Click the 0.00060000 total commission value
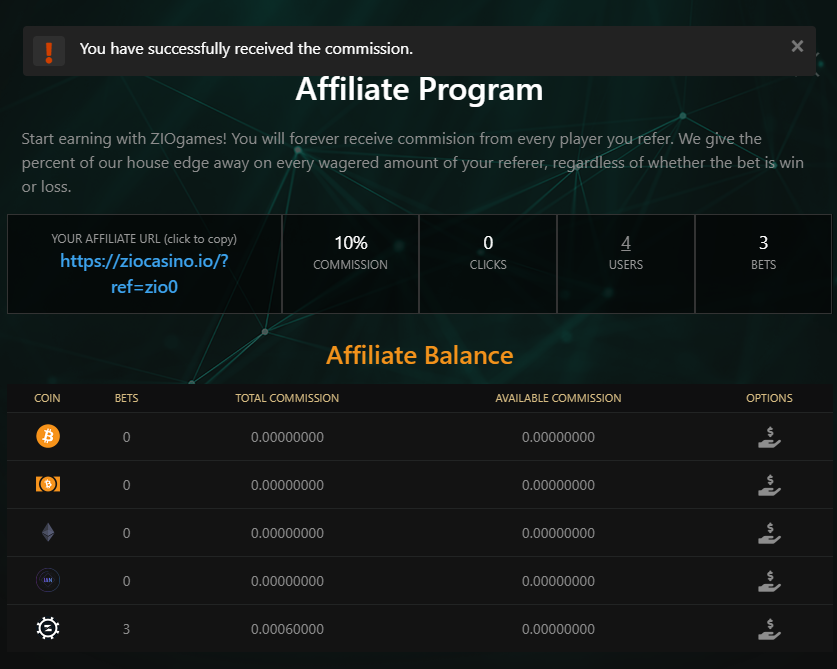 coord(287,629)
